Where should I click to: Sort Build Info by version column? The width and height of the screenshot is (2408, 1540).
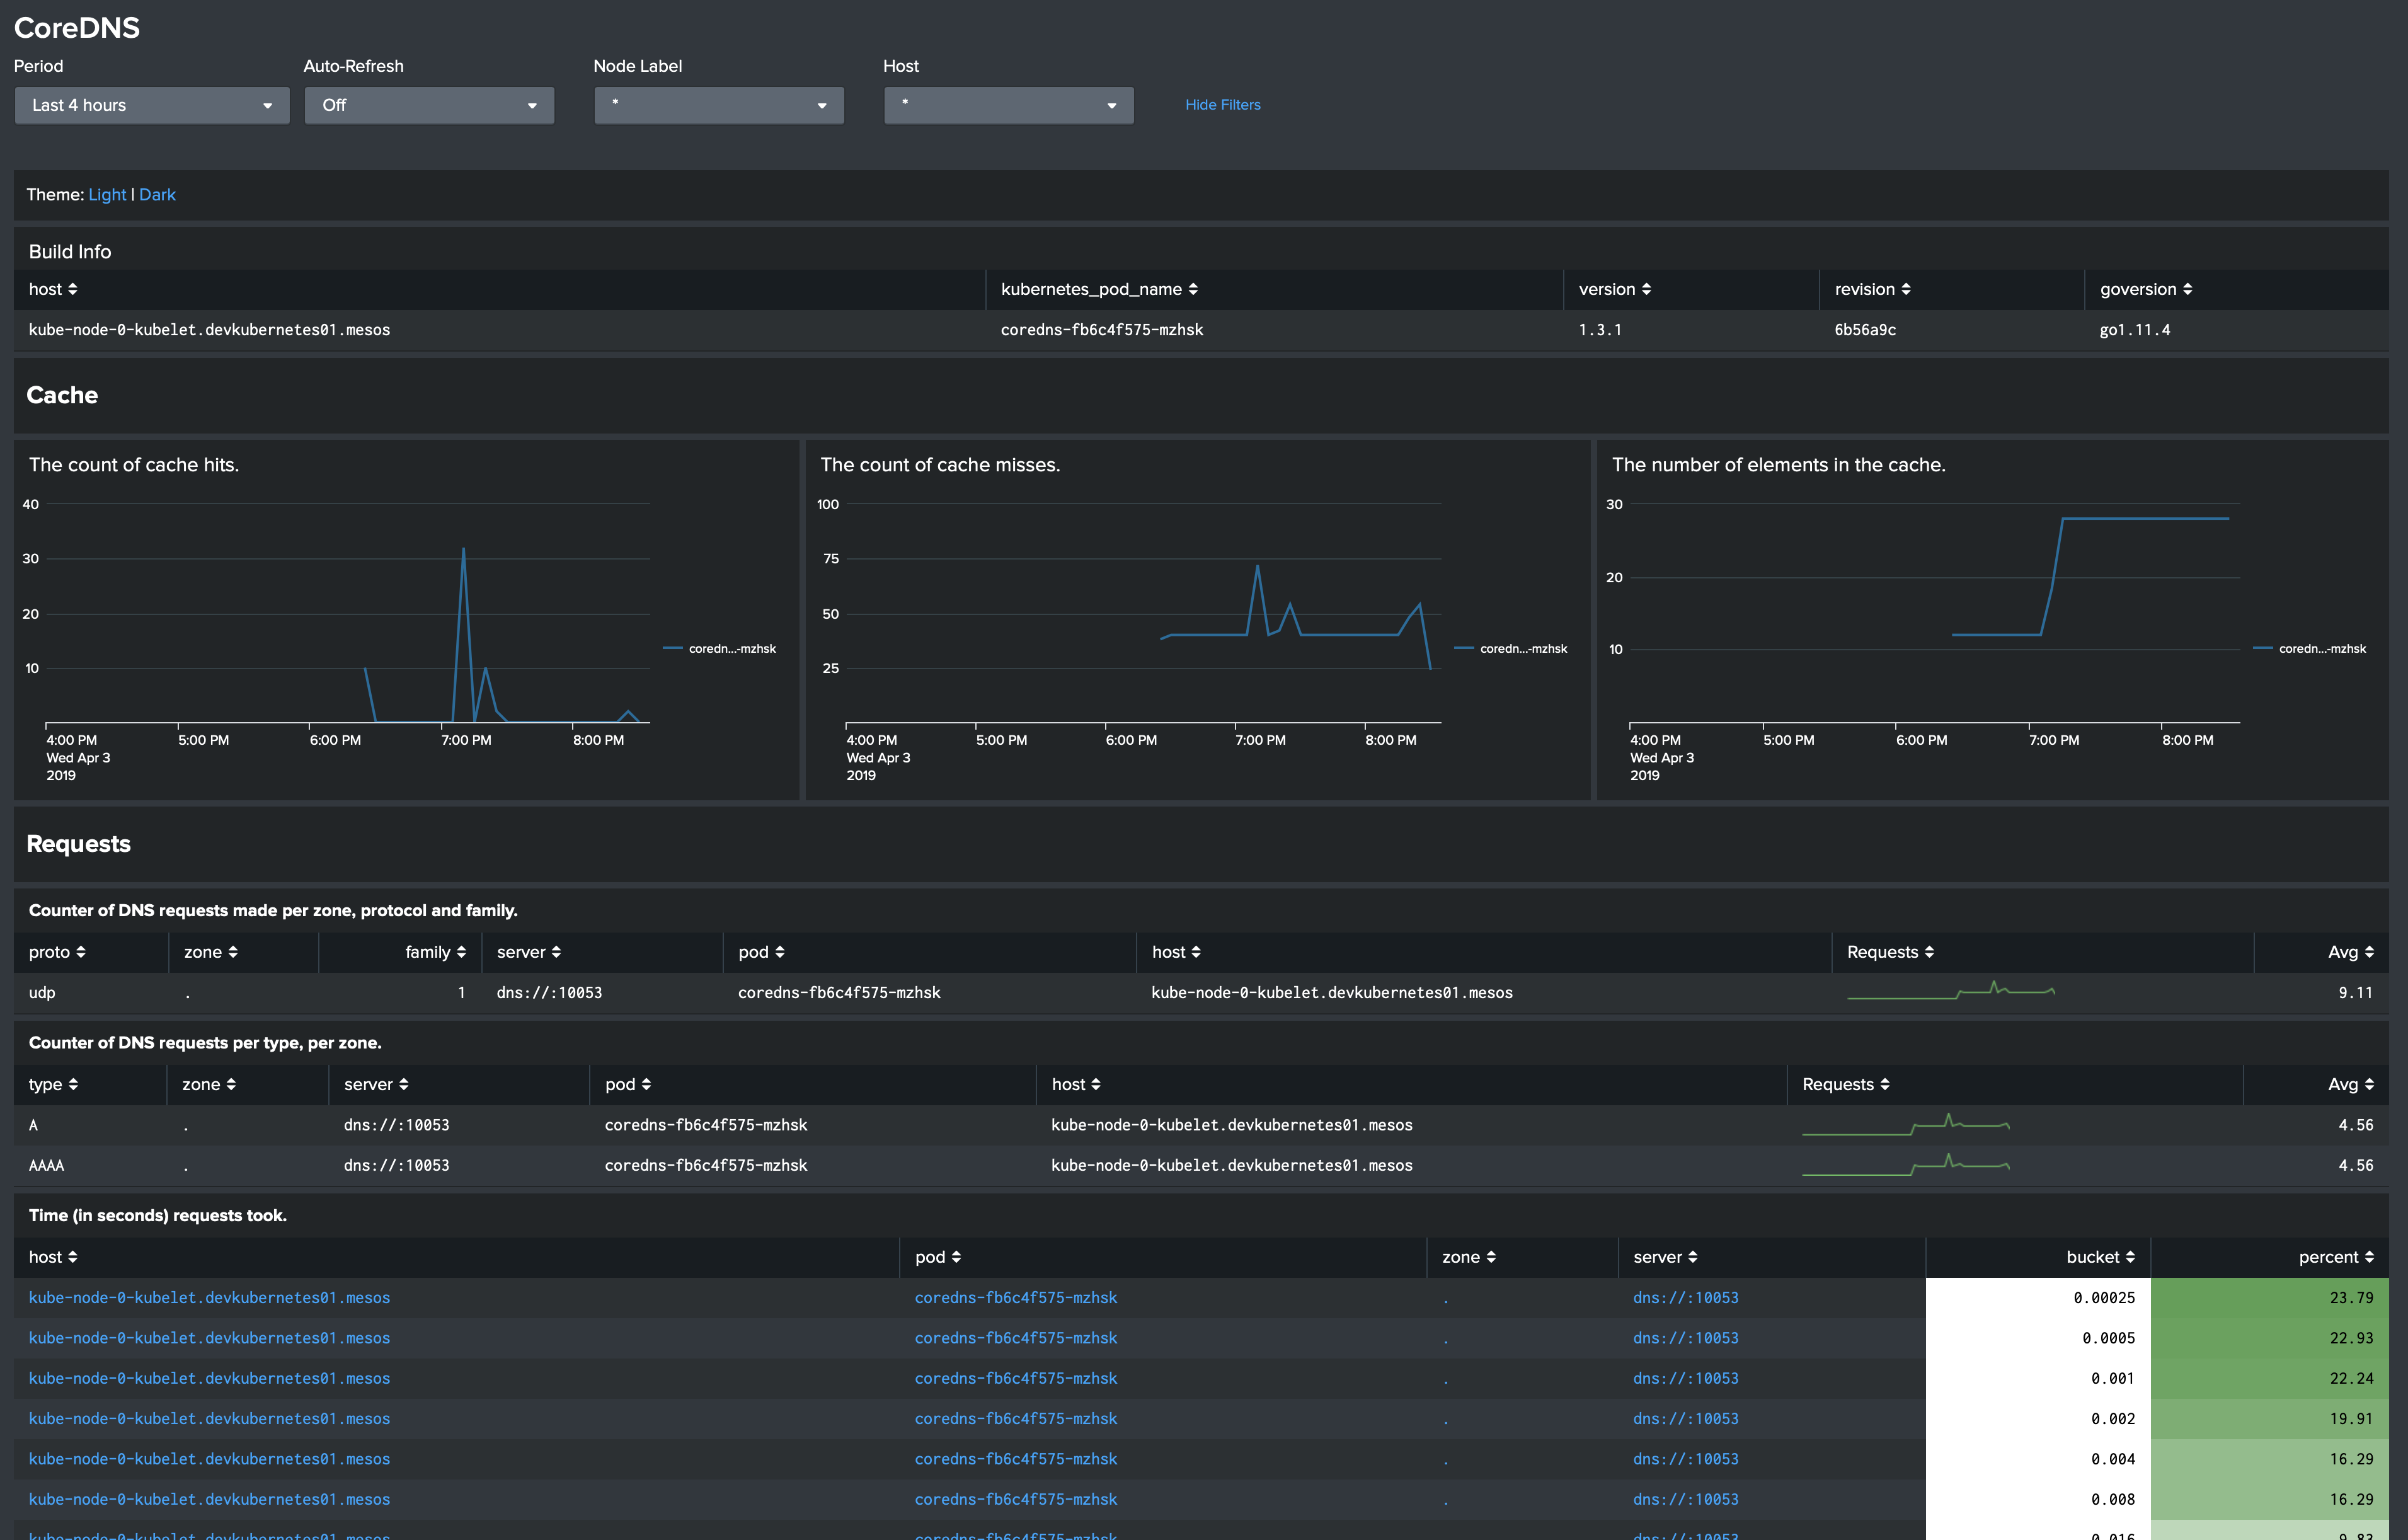tap(1614, 289)
